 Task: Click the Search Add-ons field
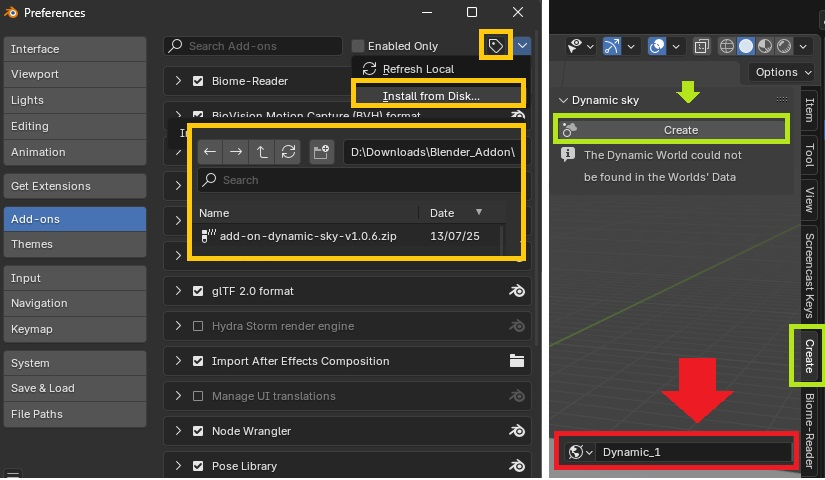(x=253, y=46)
